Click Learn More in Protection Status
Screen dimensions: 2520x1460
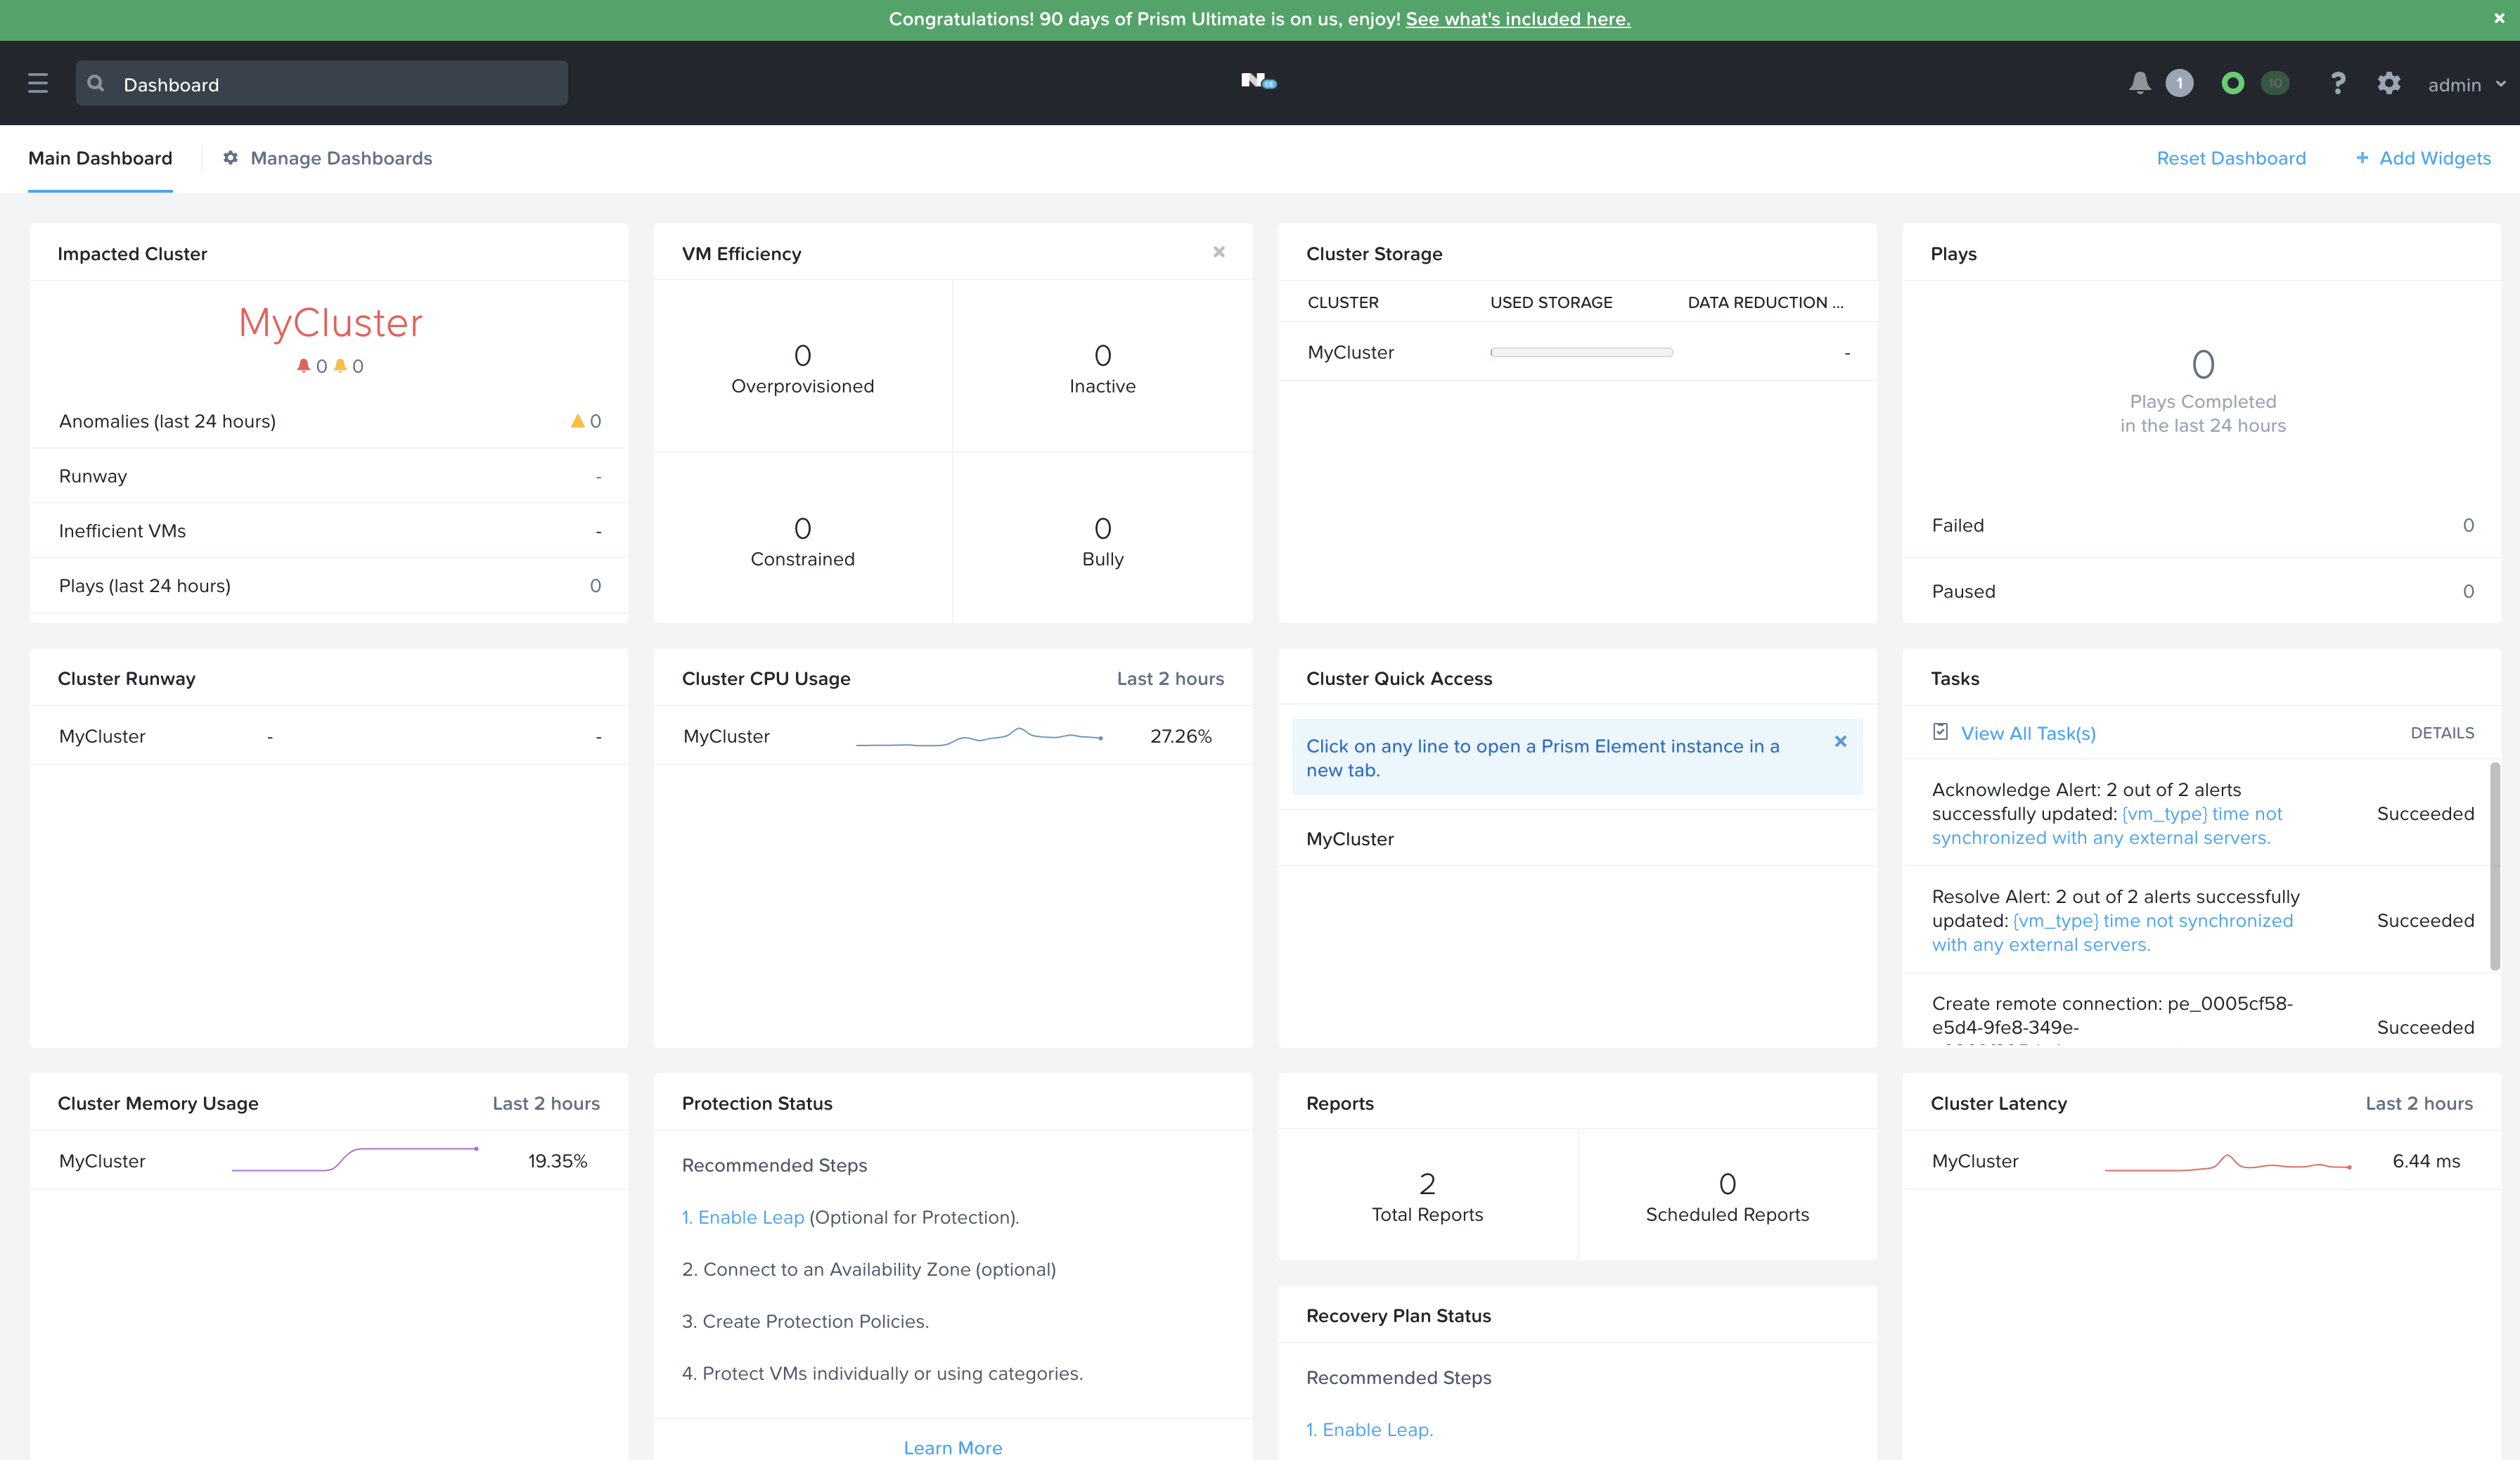coord(953,1447)
